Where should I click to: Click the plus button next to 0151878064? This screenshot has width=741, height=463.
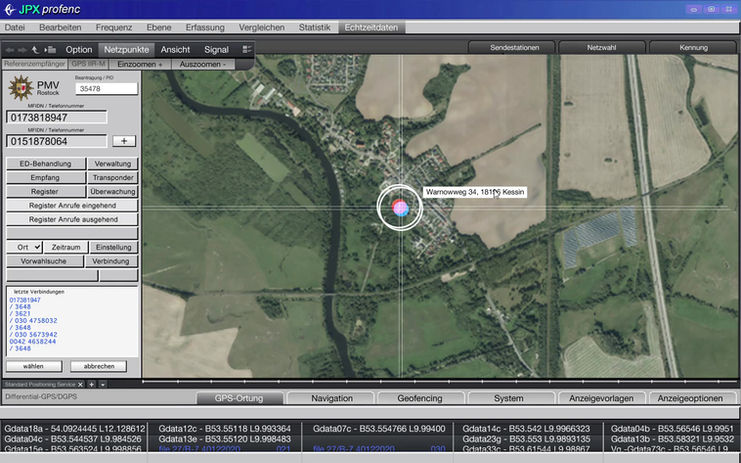(x=124, y=141)
